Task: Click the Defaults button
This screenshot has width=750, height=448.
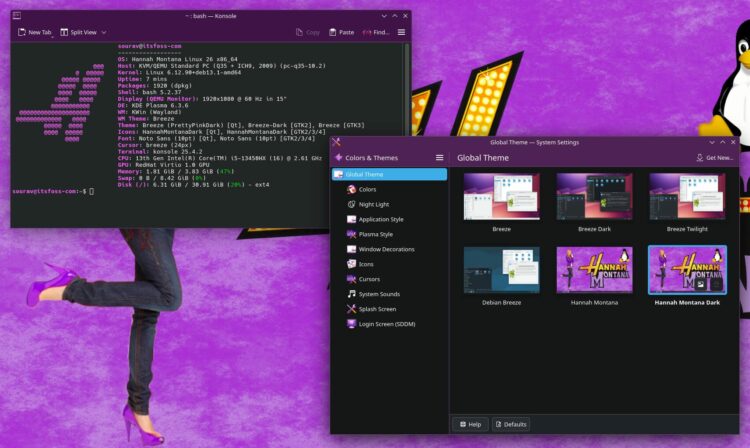Action: pos(510,424)
